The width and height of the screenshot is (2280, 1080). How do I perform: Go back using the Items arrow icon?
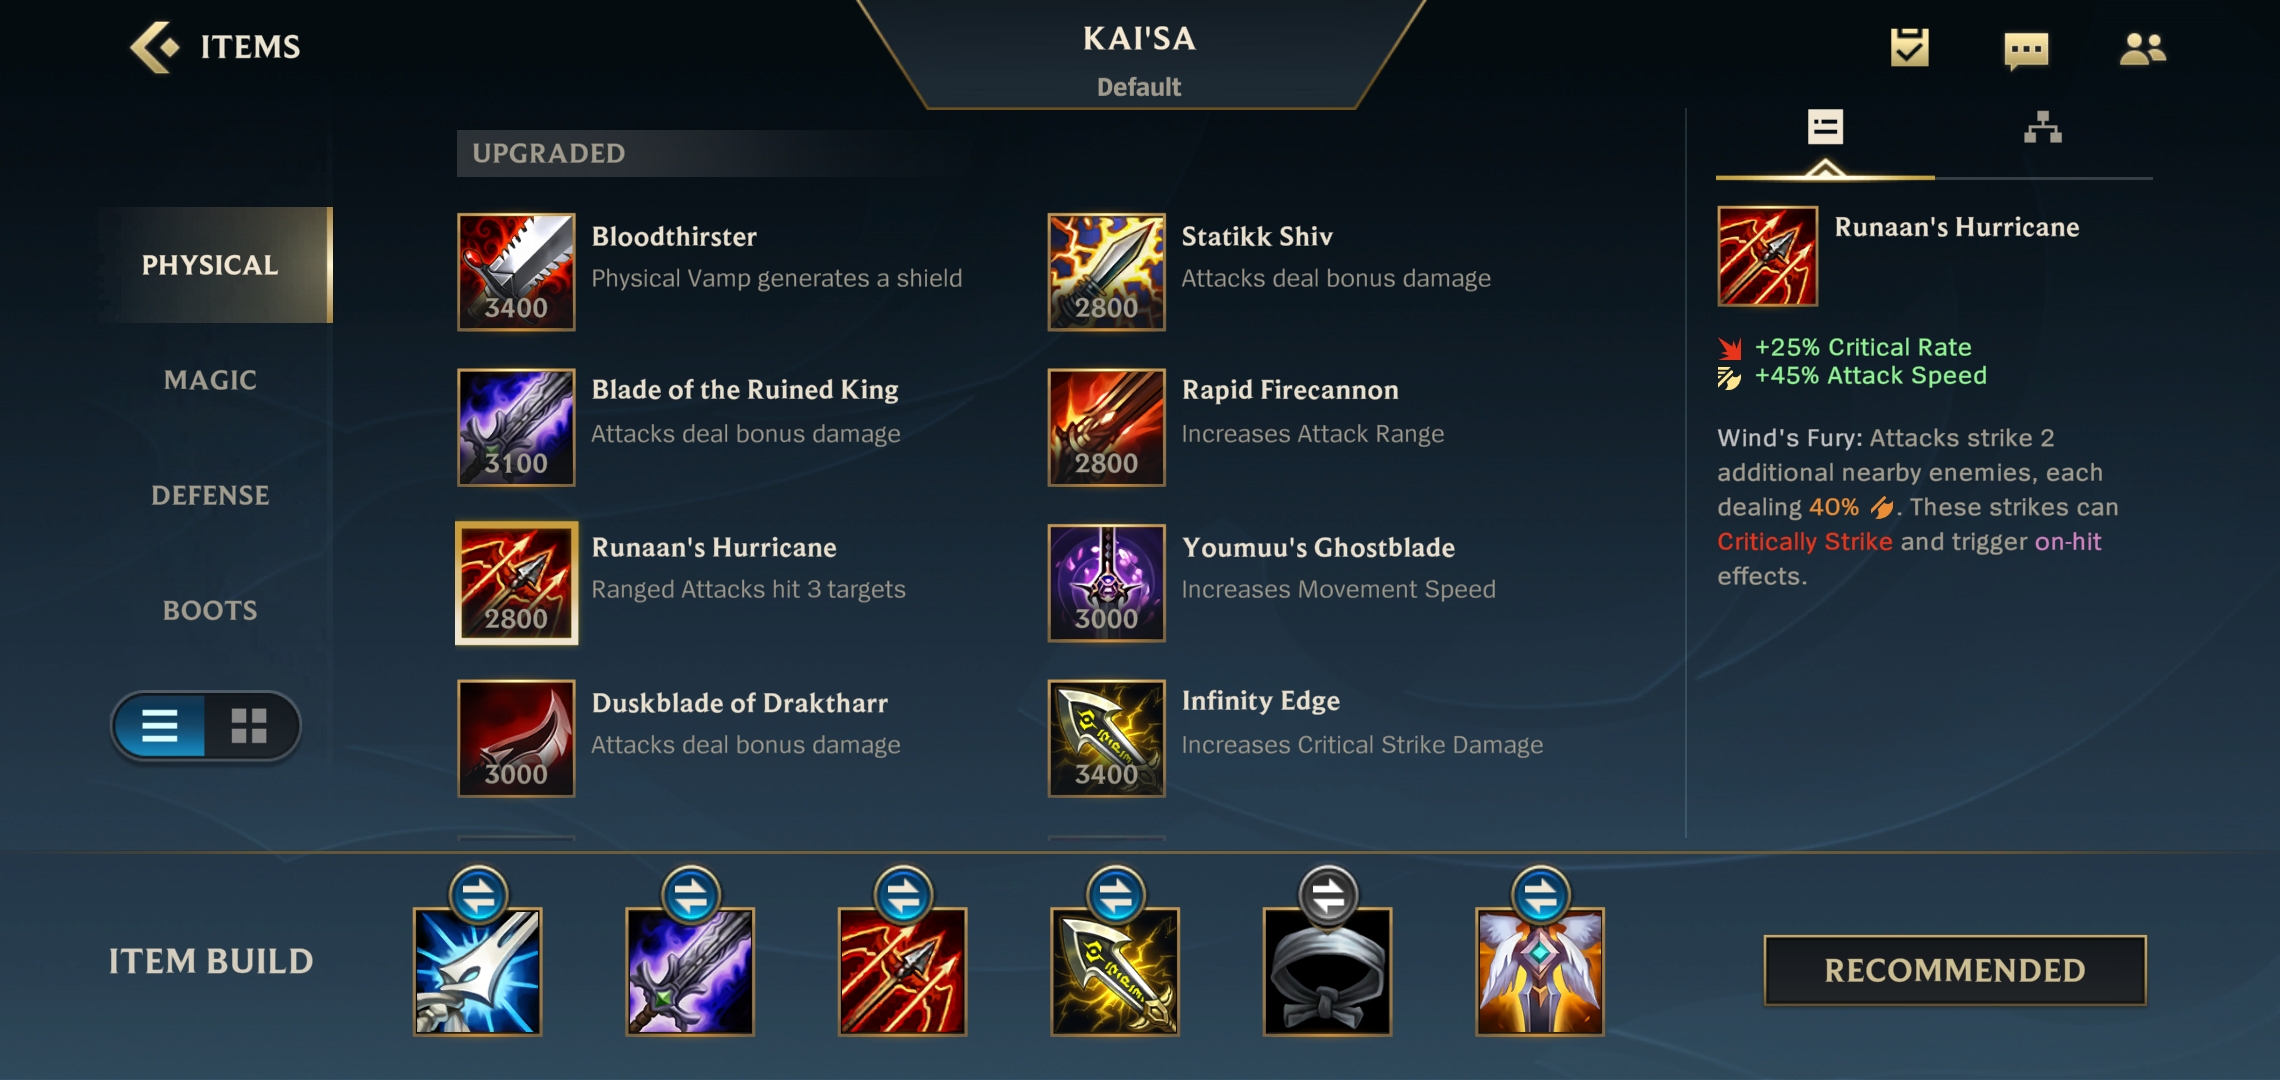coord(155,47)
